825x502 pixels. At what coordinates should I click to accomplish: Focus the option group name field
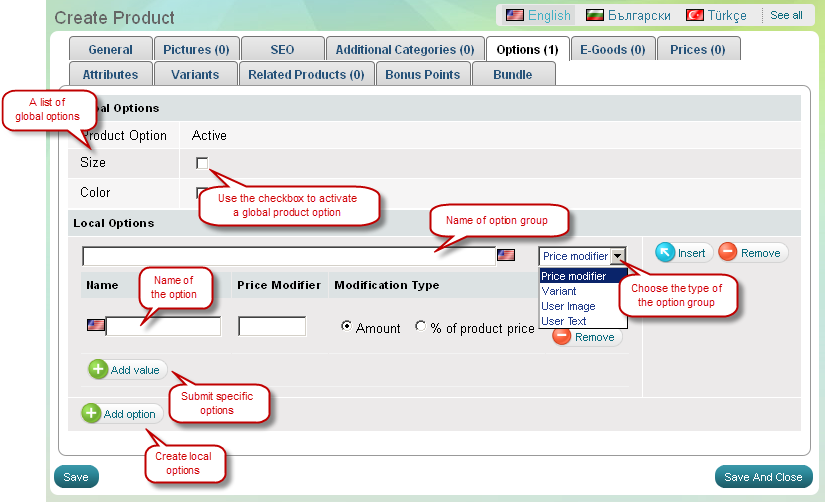pos(288,256)
